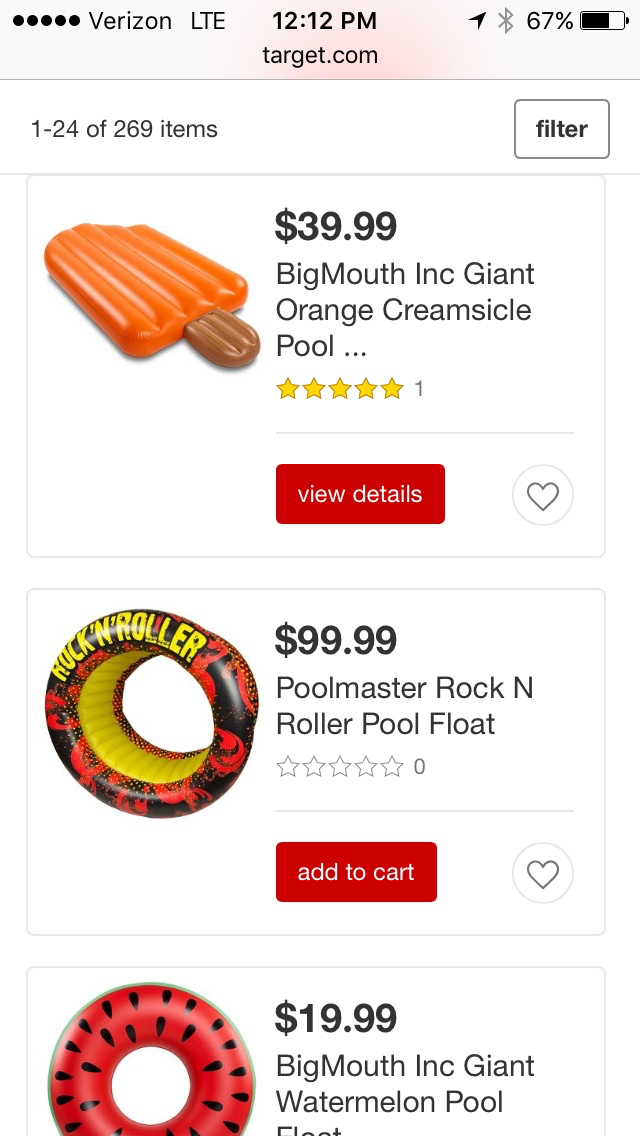Tap the Bluetooth status icon
Screen dimensions: 640x1136
coord(505,20)
